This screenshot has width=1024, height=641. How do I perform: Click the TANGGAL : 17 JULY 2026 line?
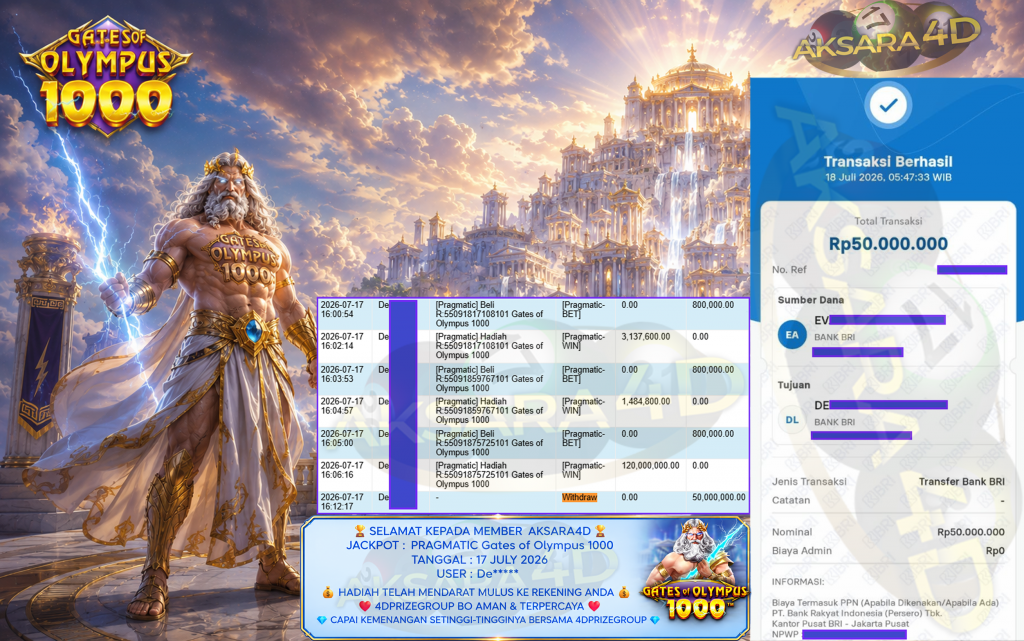coord(479,559)
